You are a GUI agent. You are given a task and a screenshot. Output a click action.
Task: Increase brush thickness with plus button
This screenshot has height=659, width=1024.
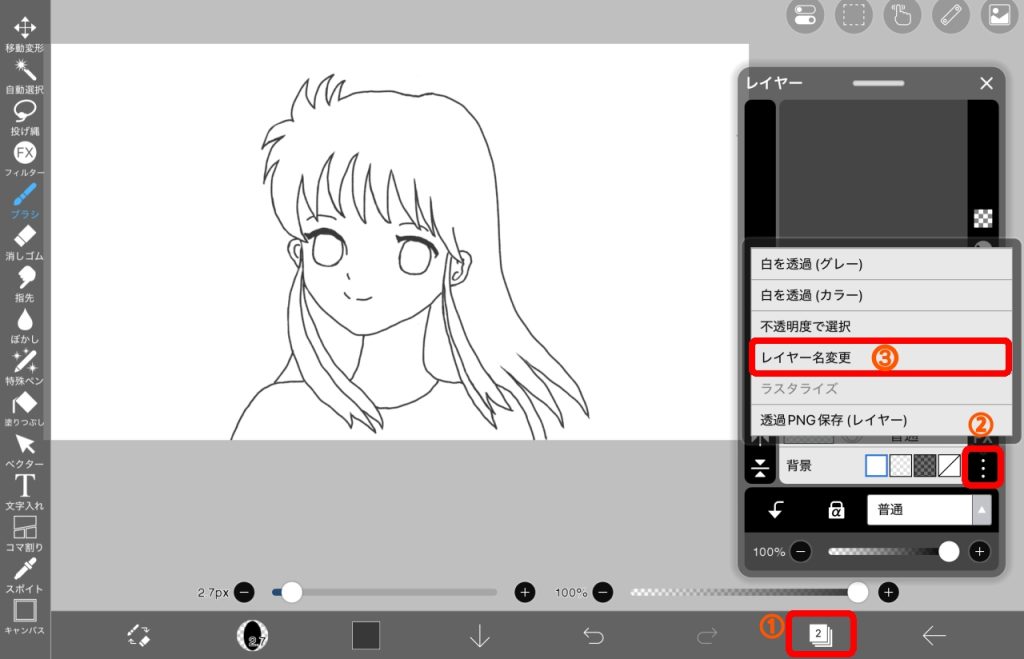[525, 592]
